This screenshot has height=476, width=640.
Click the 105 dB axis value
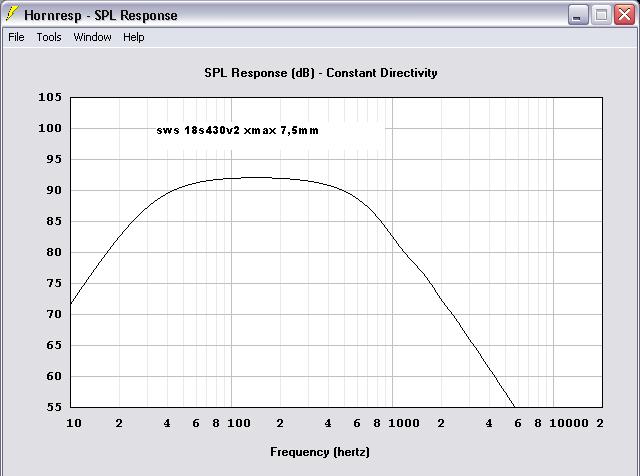point(50,97)
